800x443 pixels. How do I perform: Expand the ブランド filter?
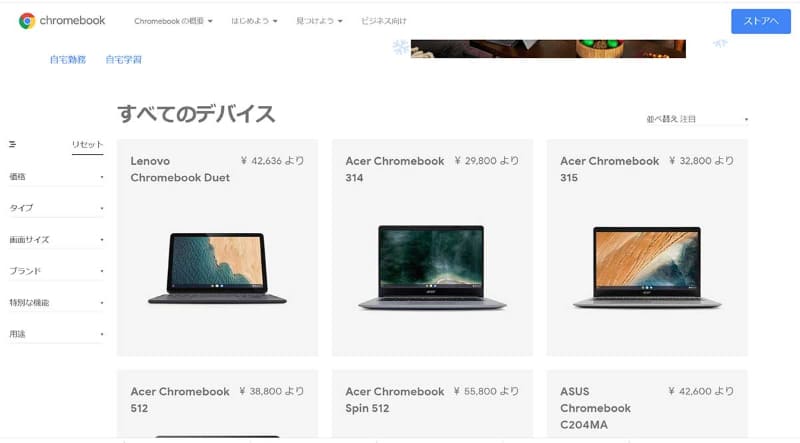pos(56,271)
